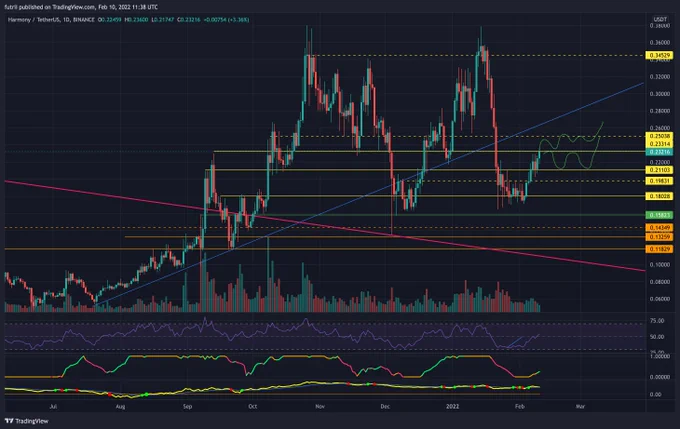This screenshot has height=429, width=680.
Task: Click the Oct label on time axis
Action: [252, 406]
